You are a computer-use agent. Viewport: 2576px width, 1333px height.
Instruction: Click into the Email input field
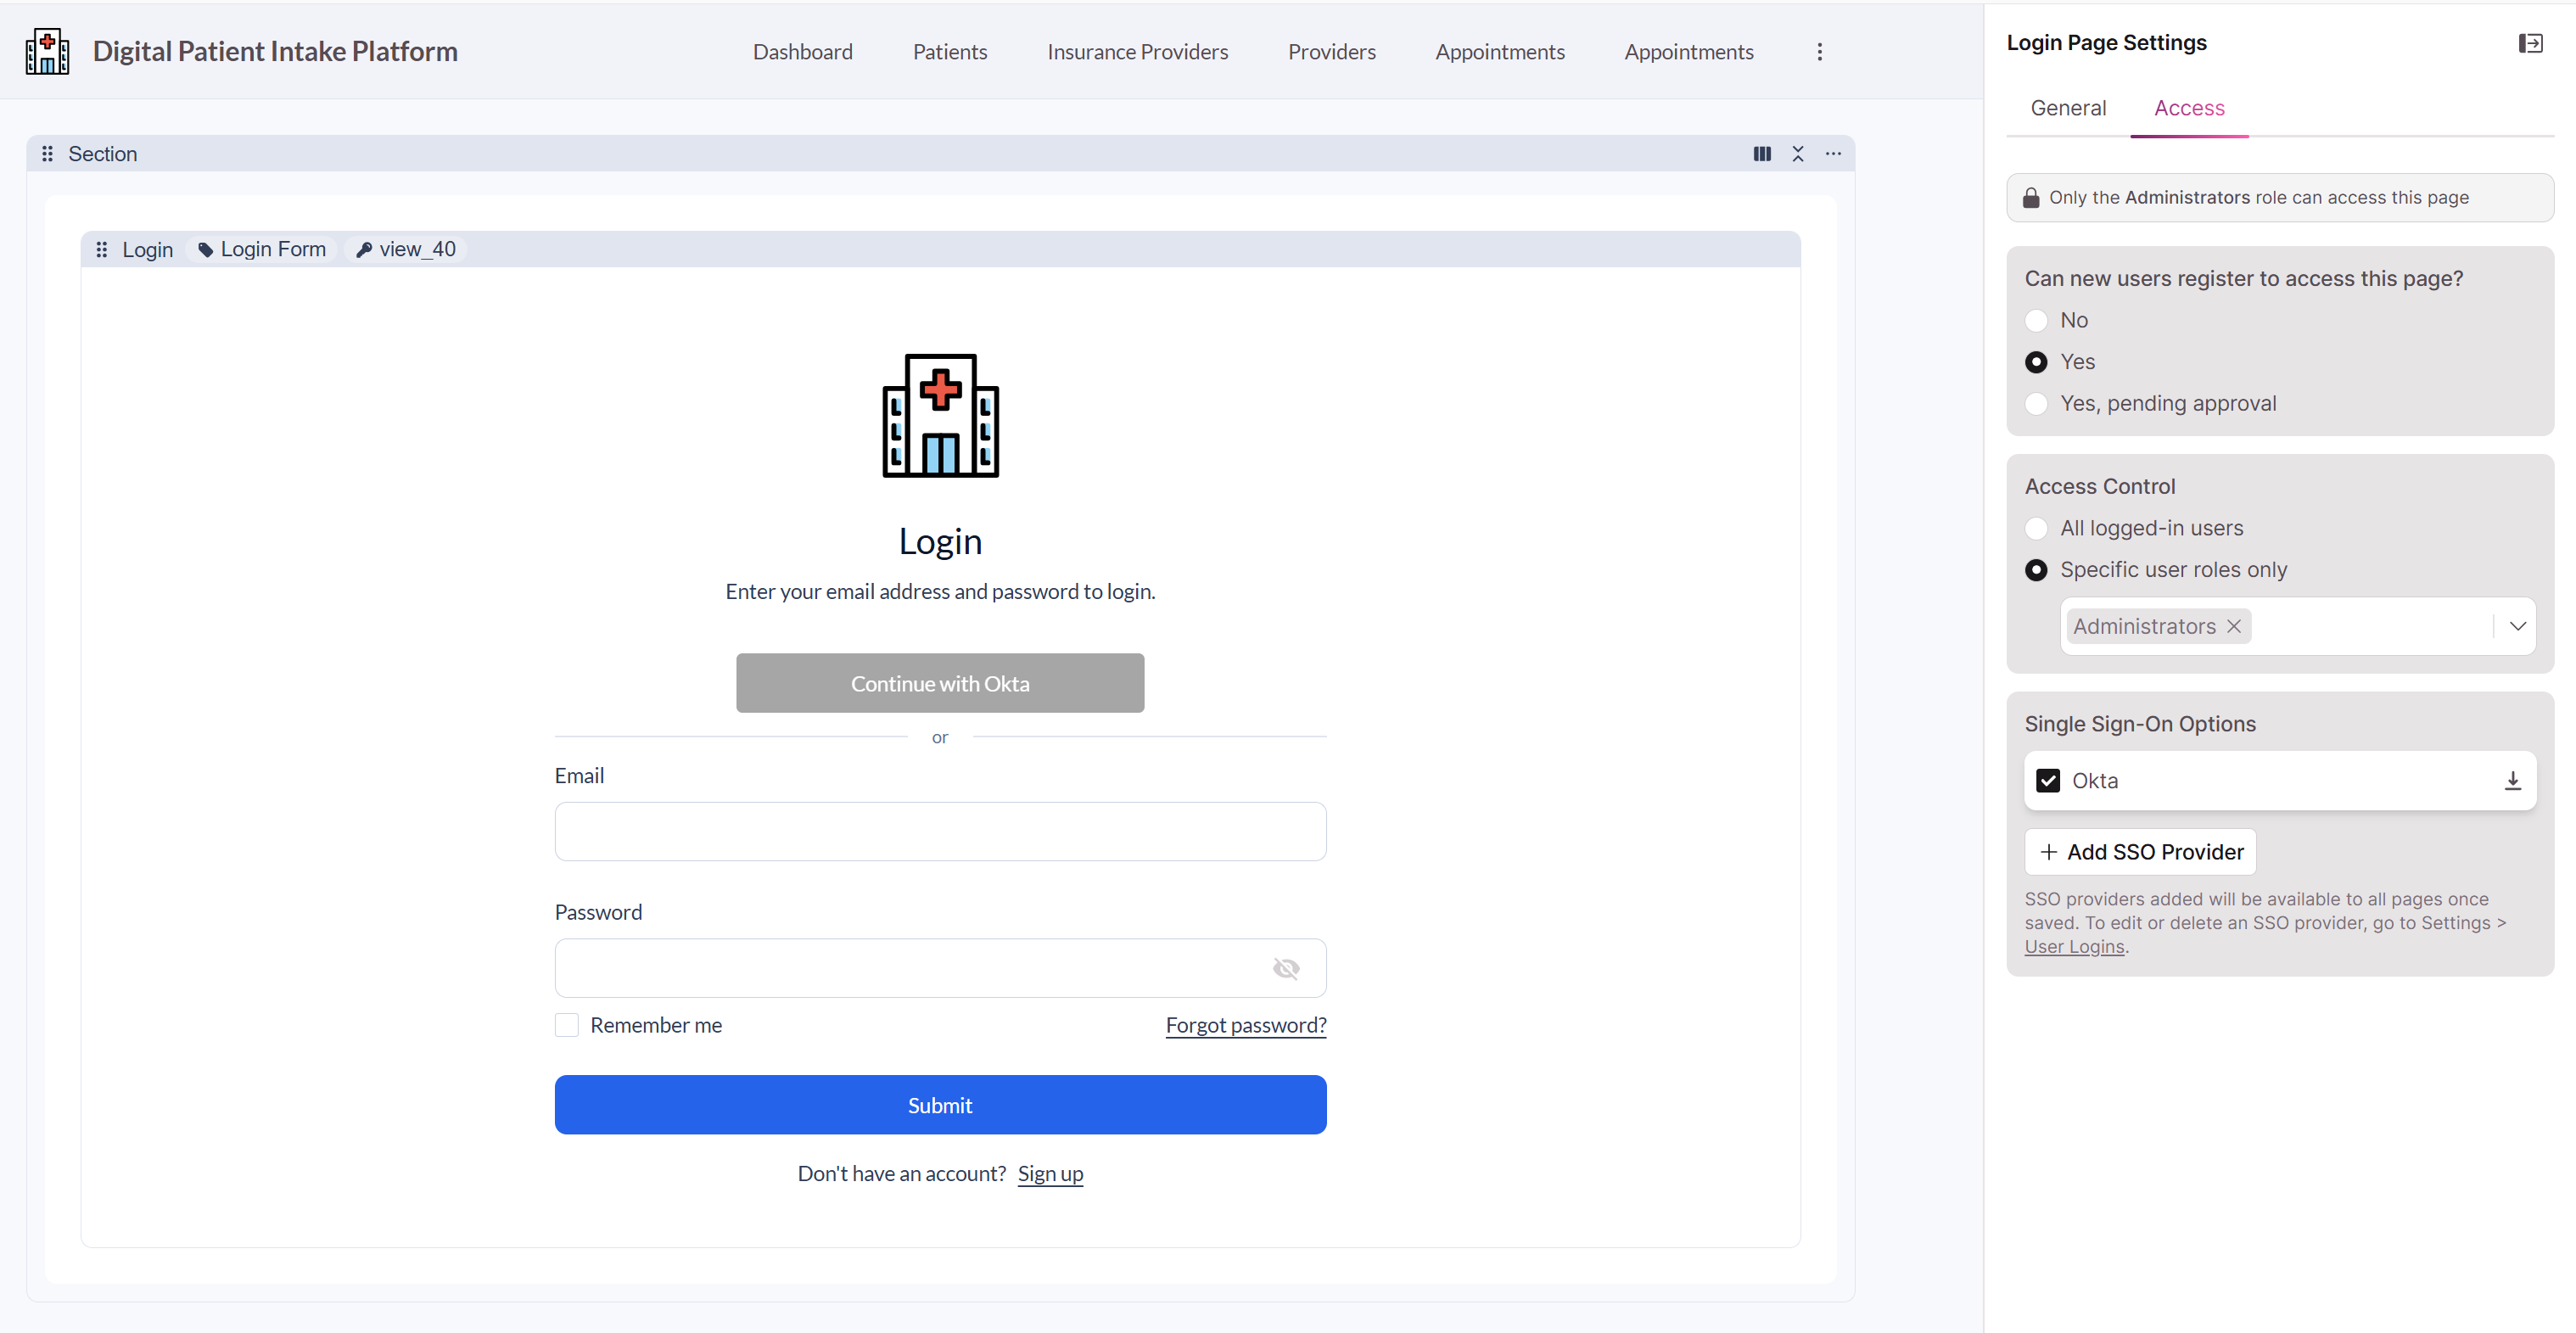click(940, 831)
